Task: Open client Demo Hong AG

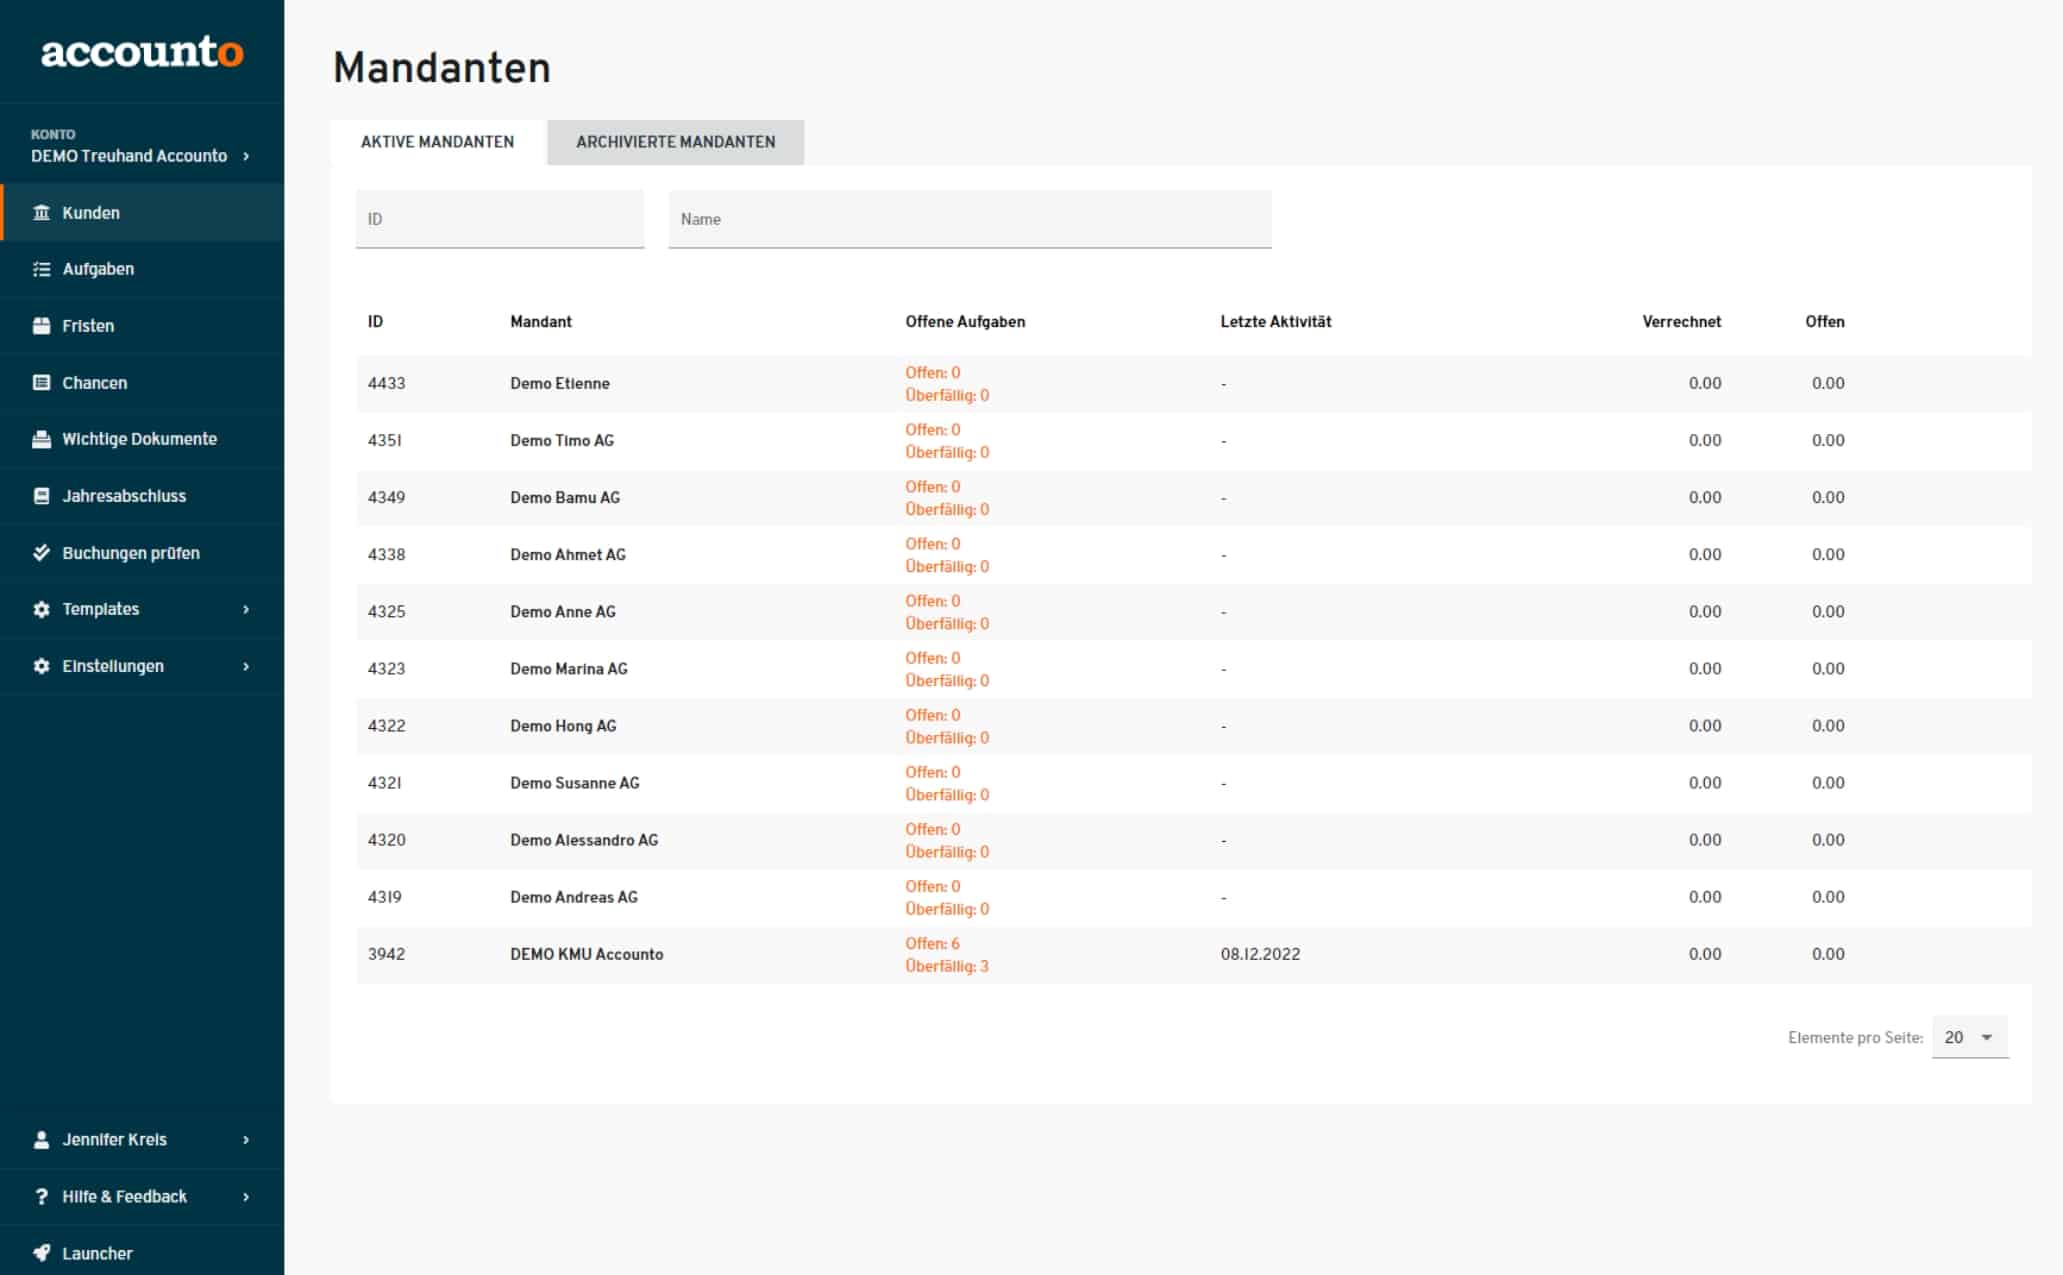Action: tap(563, 726)
